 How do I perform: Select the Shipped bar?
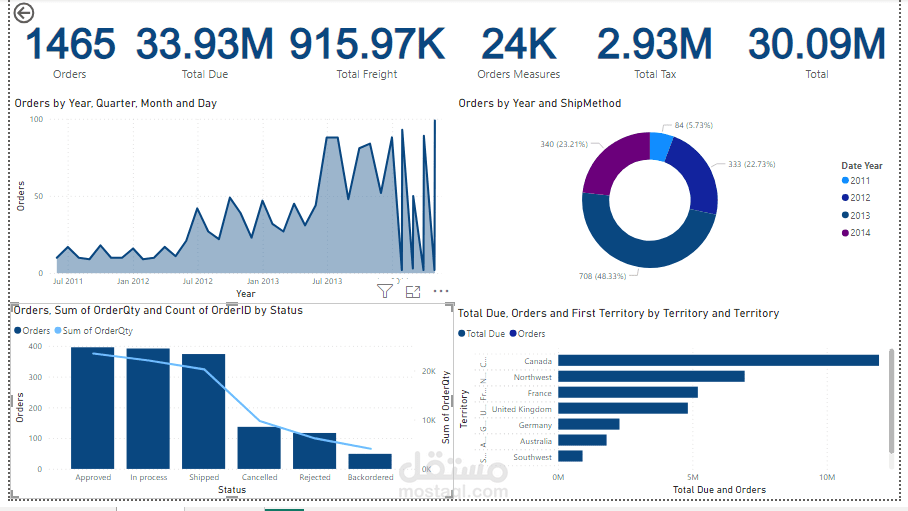coord(203,411)
